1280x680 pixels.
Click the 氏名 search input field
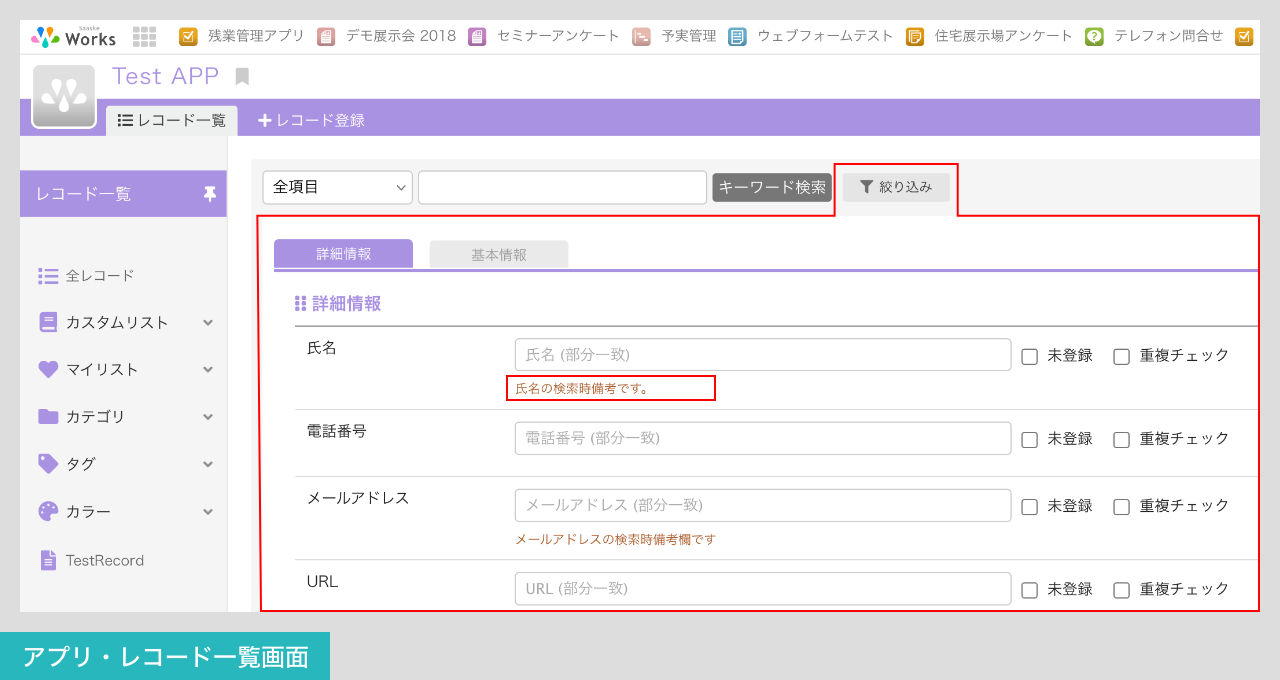pos(763,355)
